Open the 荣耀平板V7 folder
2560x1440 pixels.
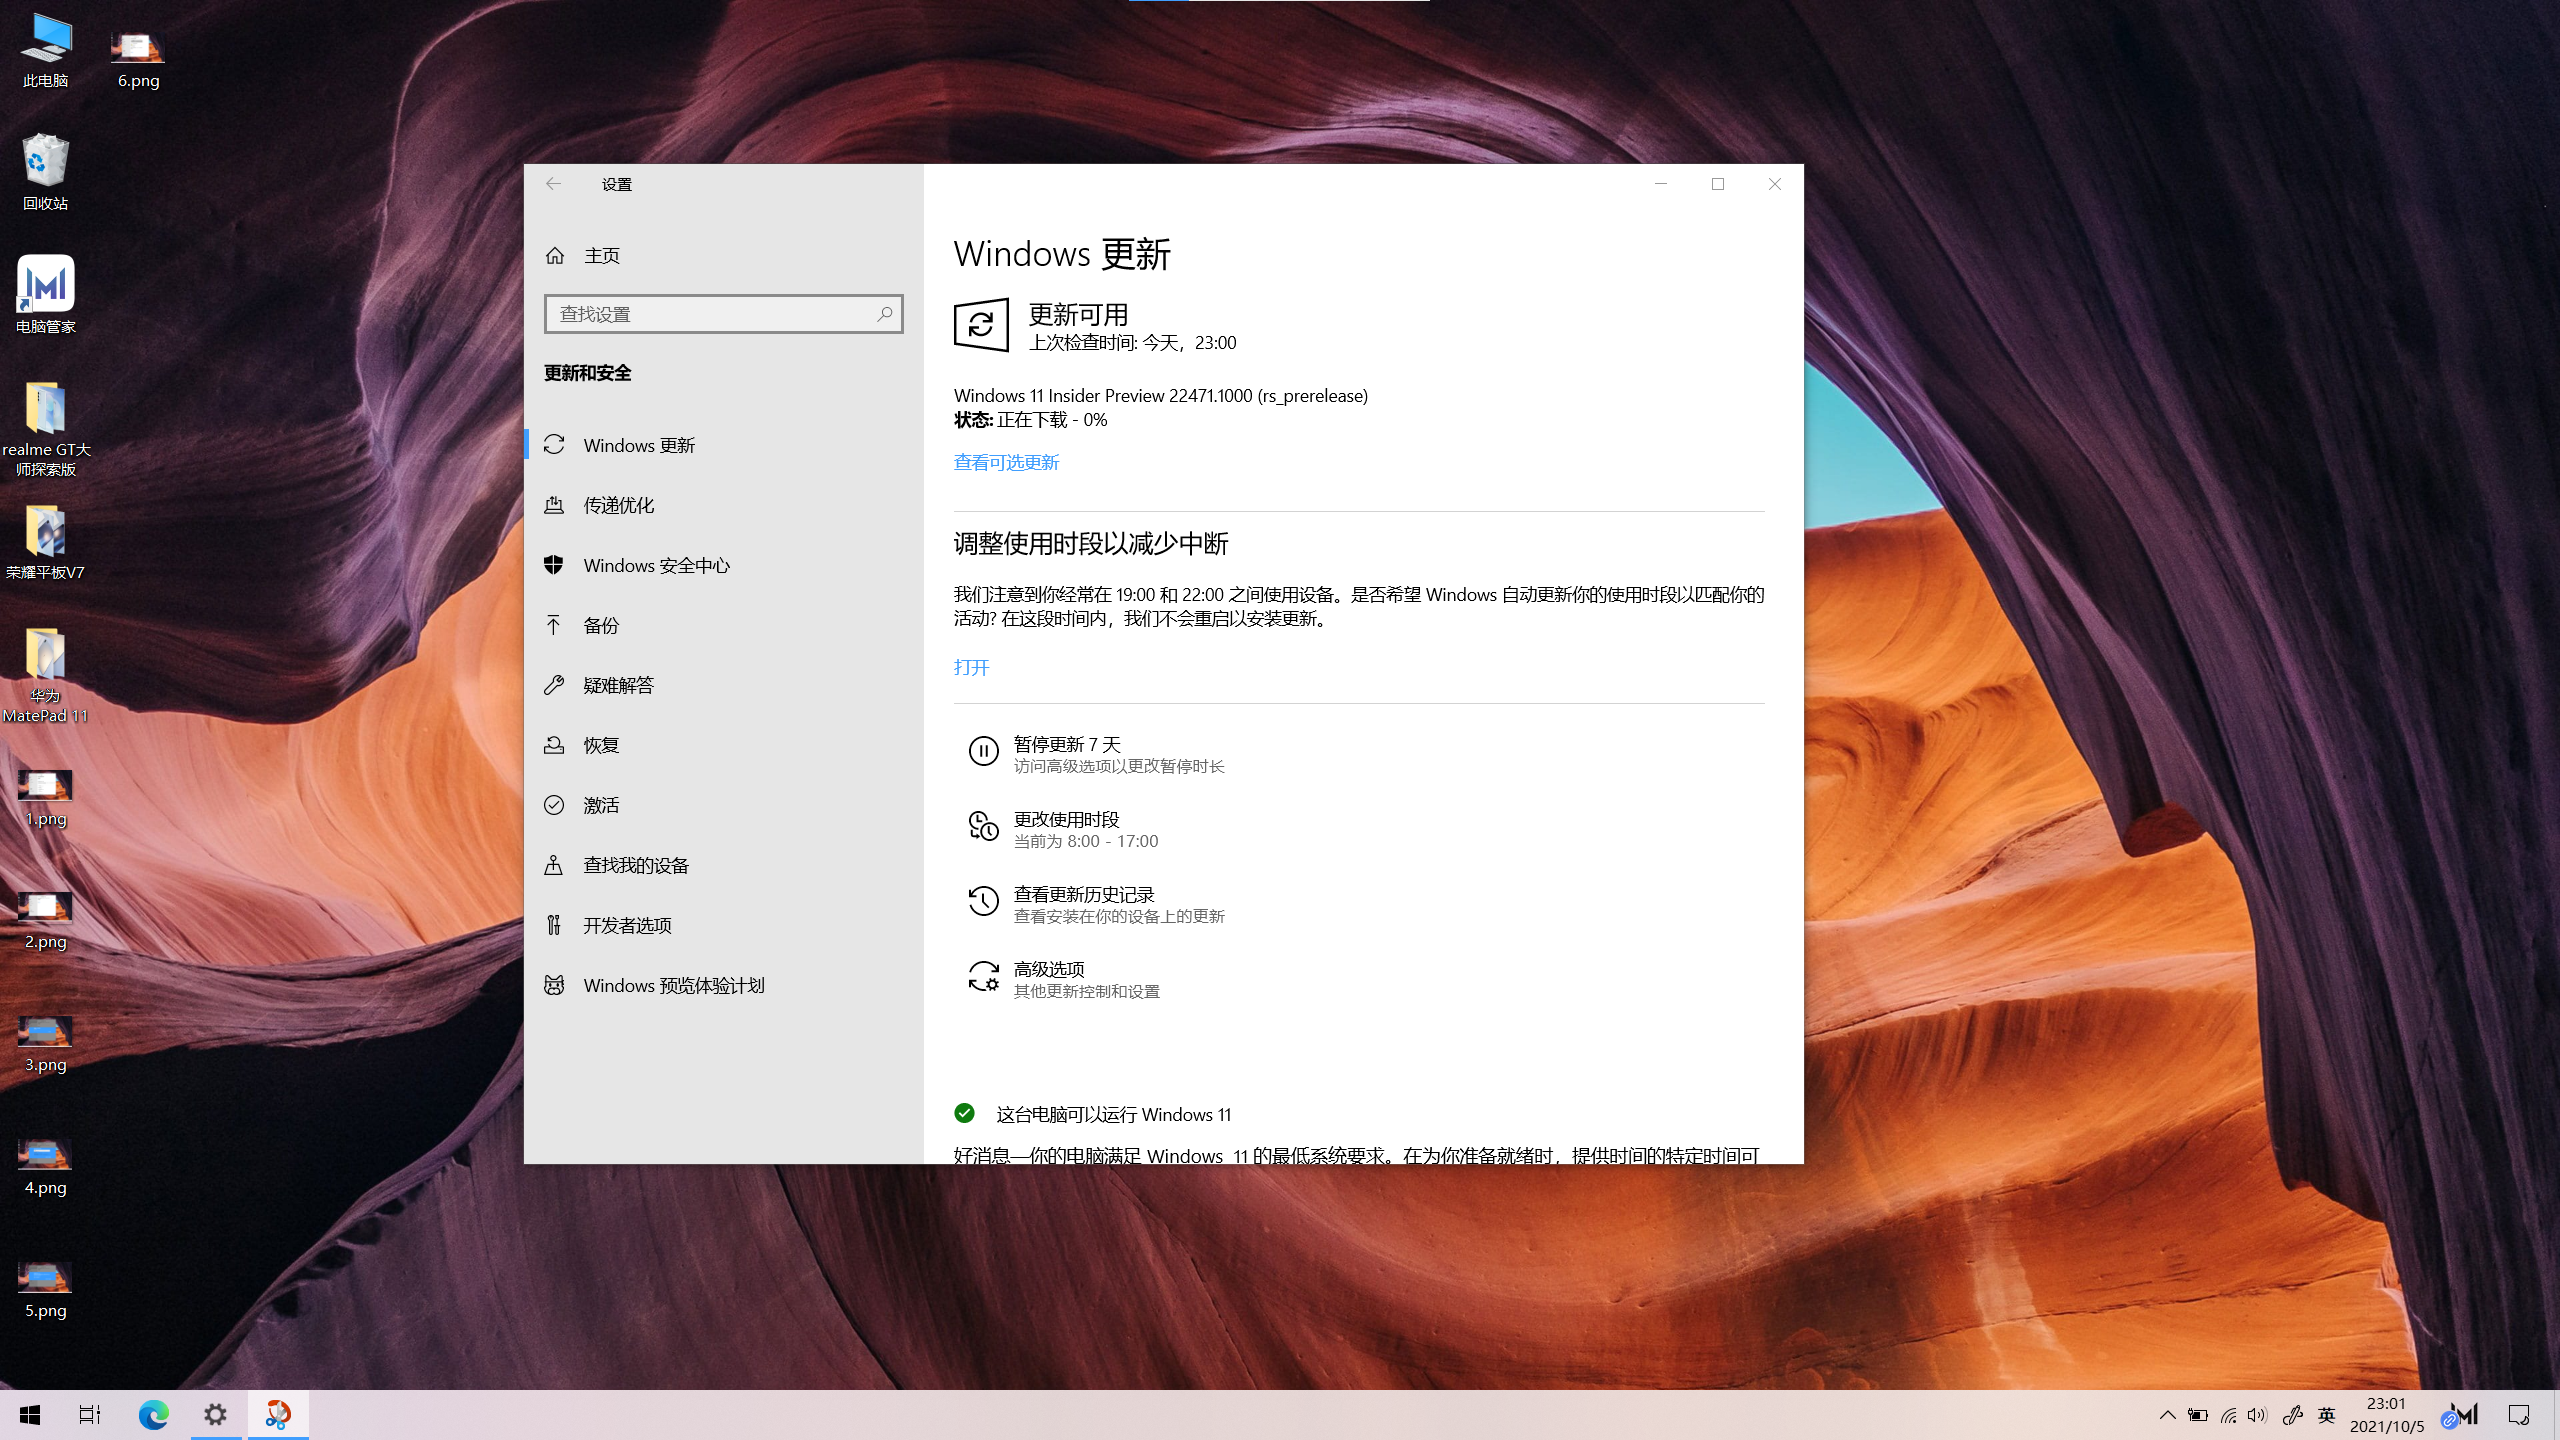pyautogui.click(x=46, y=542)
